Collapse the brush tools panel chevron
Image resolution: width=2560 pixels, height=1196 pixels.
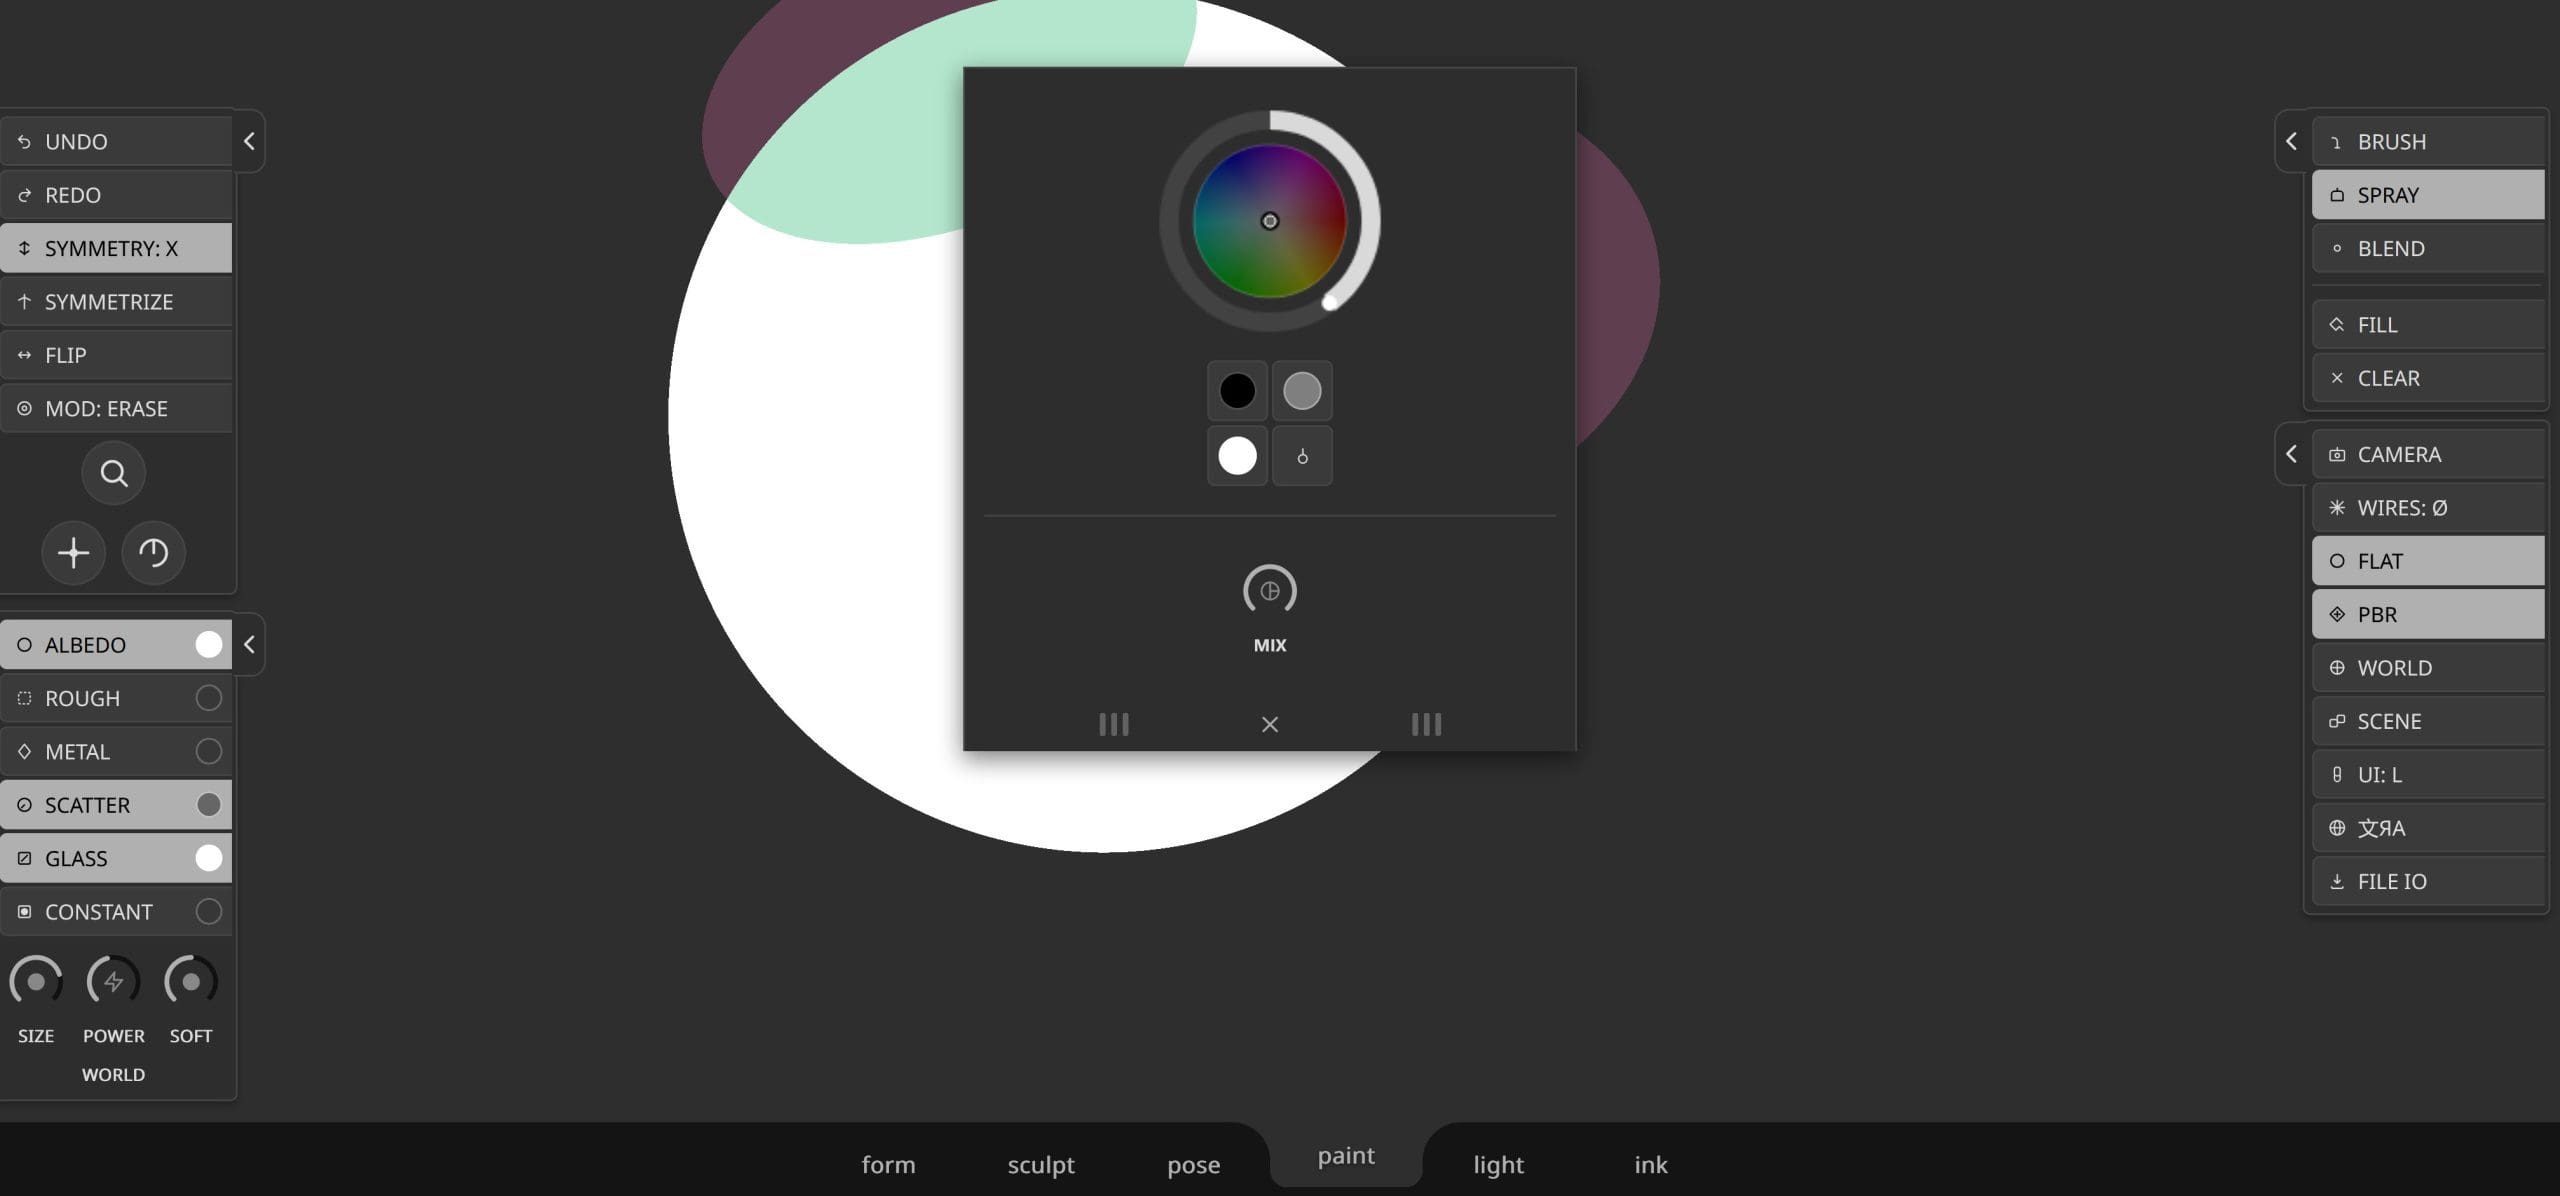(x=2291, y=141)
